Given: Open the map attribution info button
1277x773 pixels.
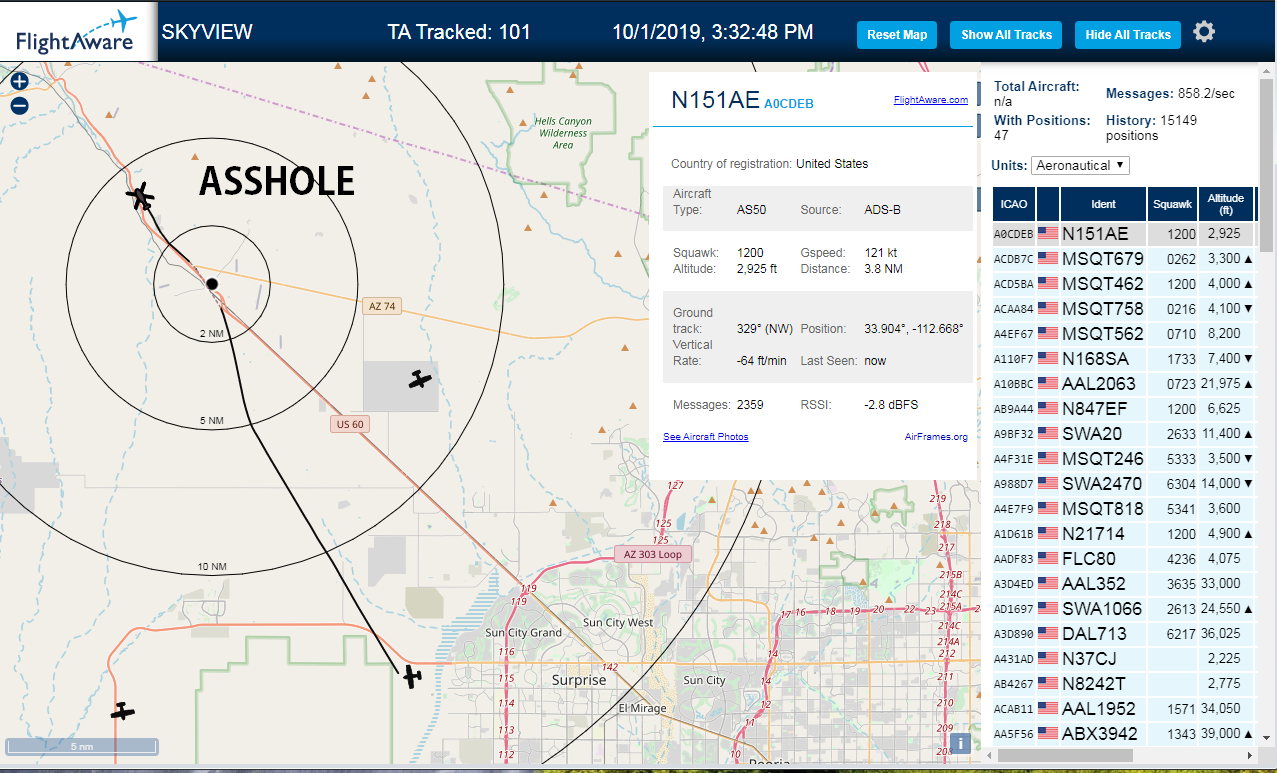Looking at the screenshot, I should [x=959, y=743].
